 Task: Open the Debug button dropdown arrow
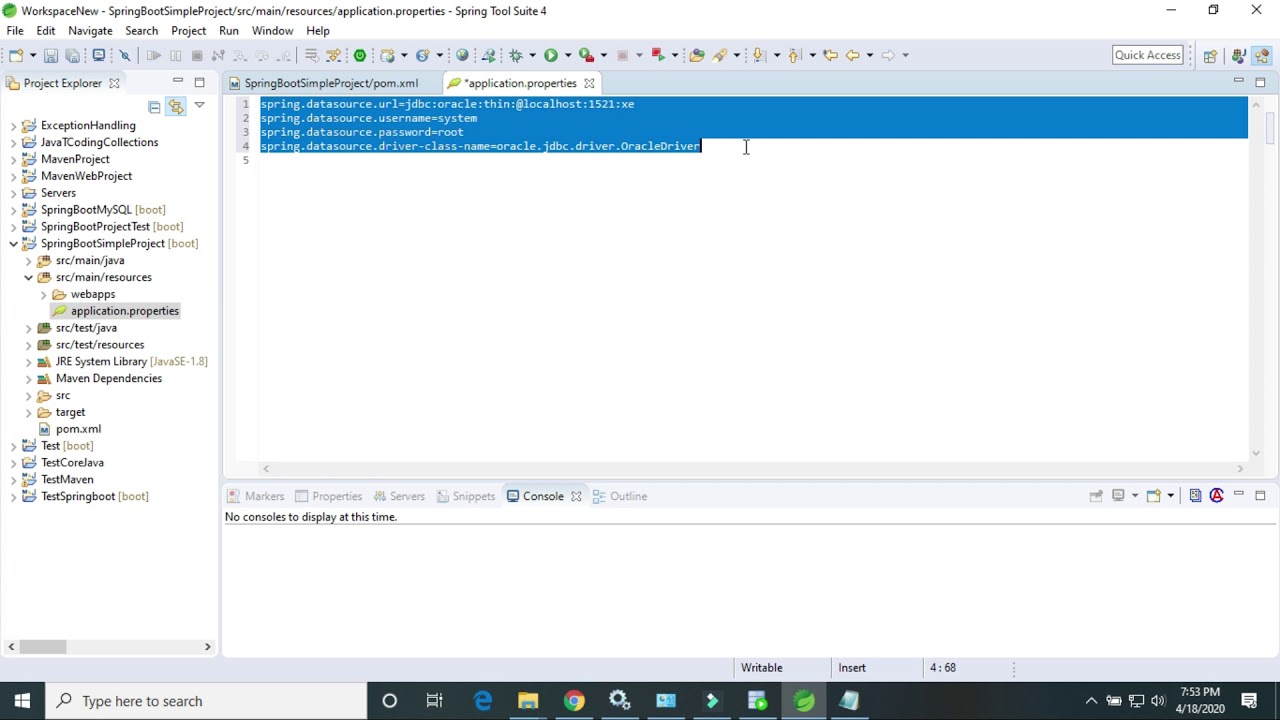532,55
